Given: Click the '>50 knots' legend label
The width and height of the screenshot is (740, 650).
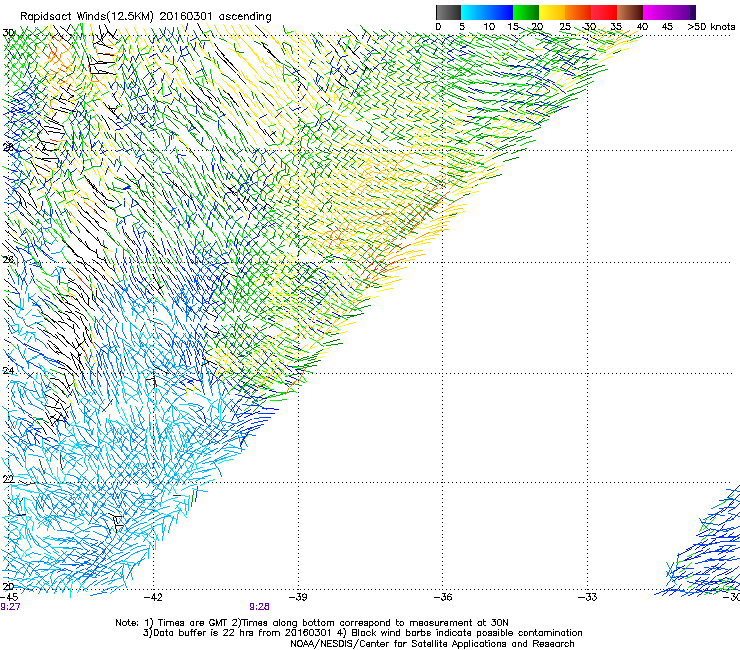Looking at the screenshot, I should tap(711, 27).
